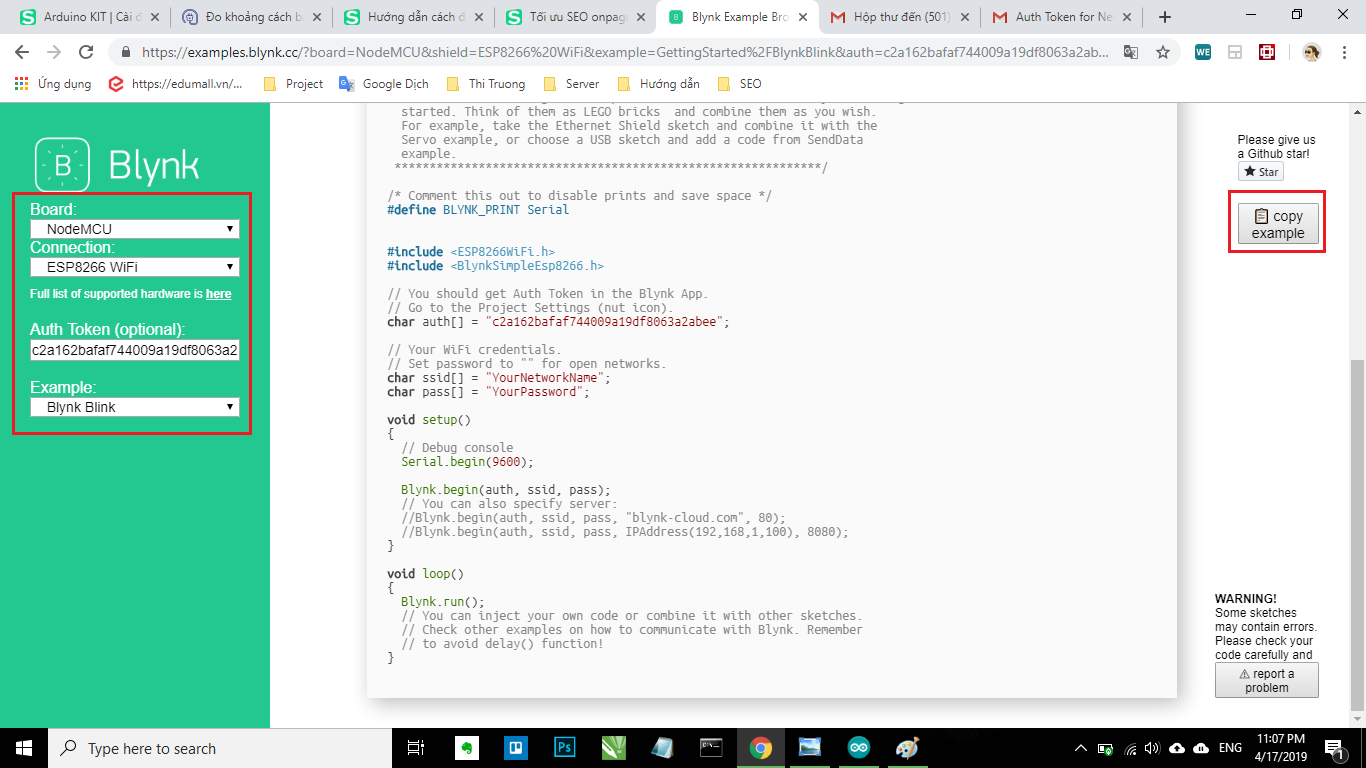
Task: Click the page's vertical scrollbar thumb
Action: point(1357,535)
